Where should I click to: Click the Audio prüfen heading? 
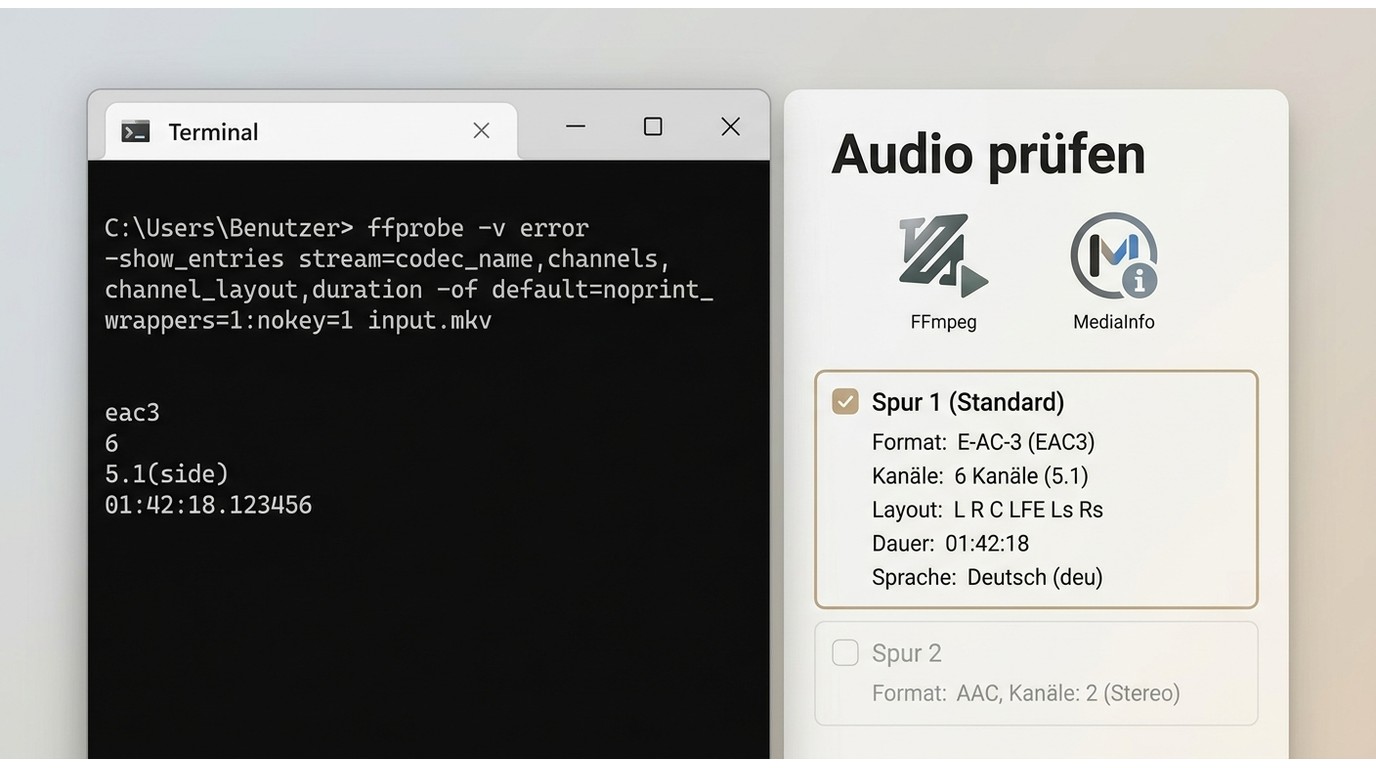[x=988, y=154]
